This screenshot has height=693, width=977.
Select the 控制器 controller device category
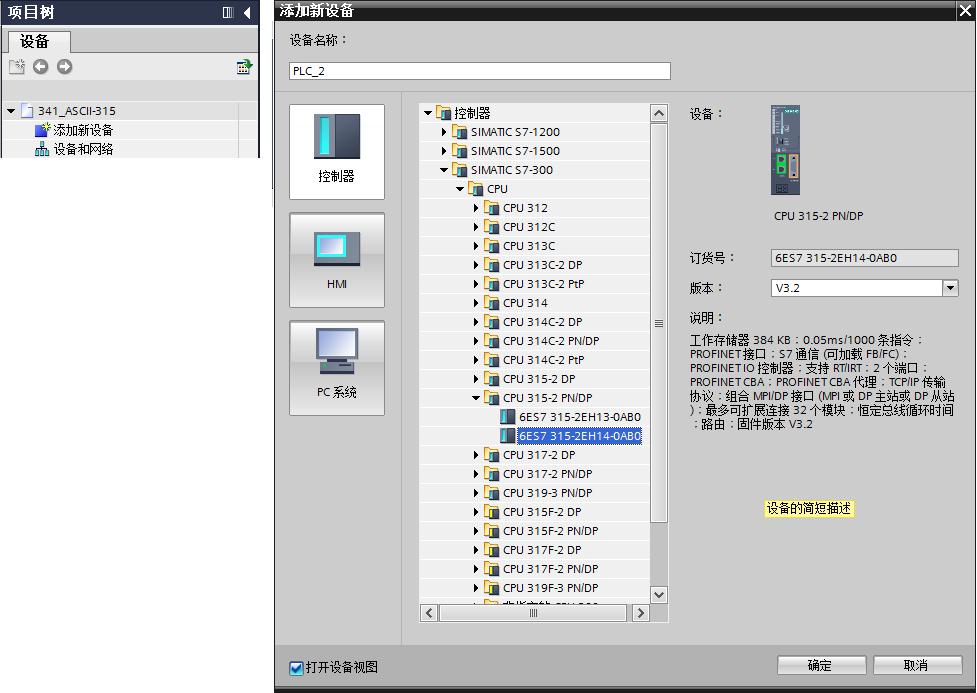[336, 151]
